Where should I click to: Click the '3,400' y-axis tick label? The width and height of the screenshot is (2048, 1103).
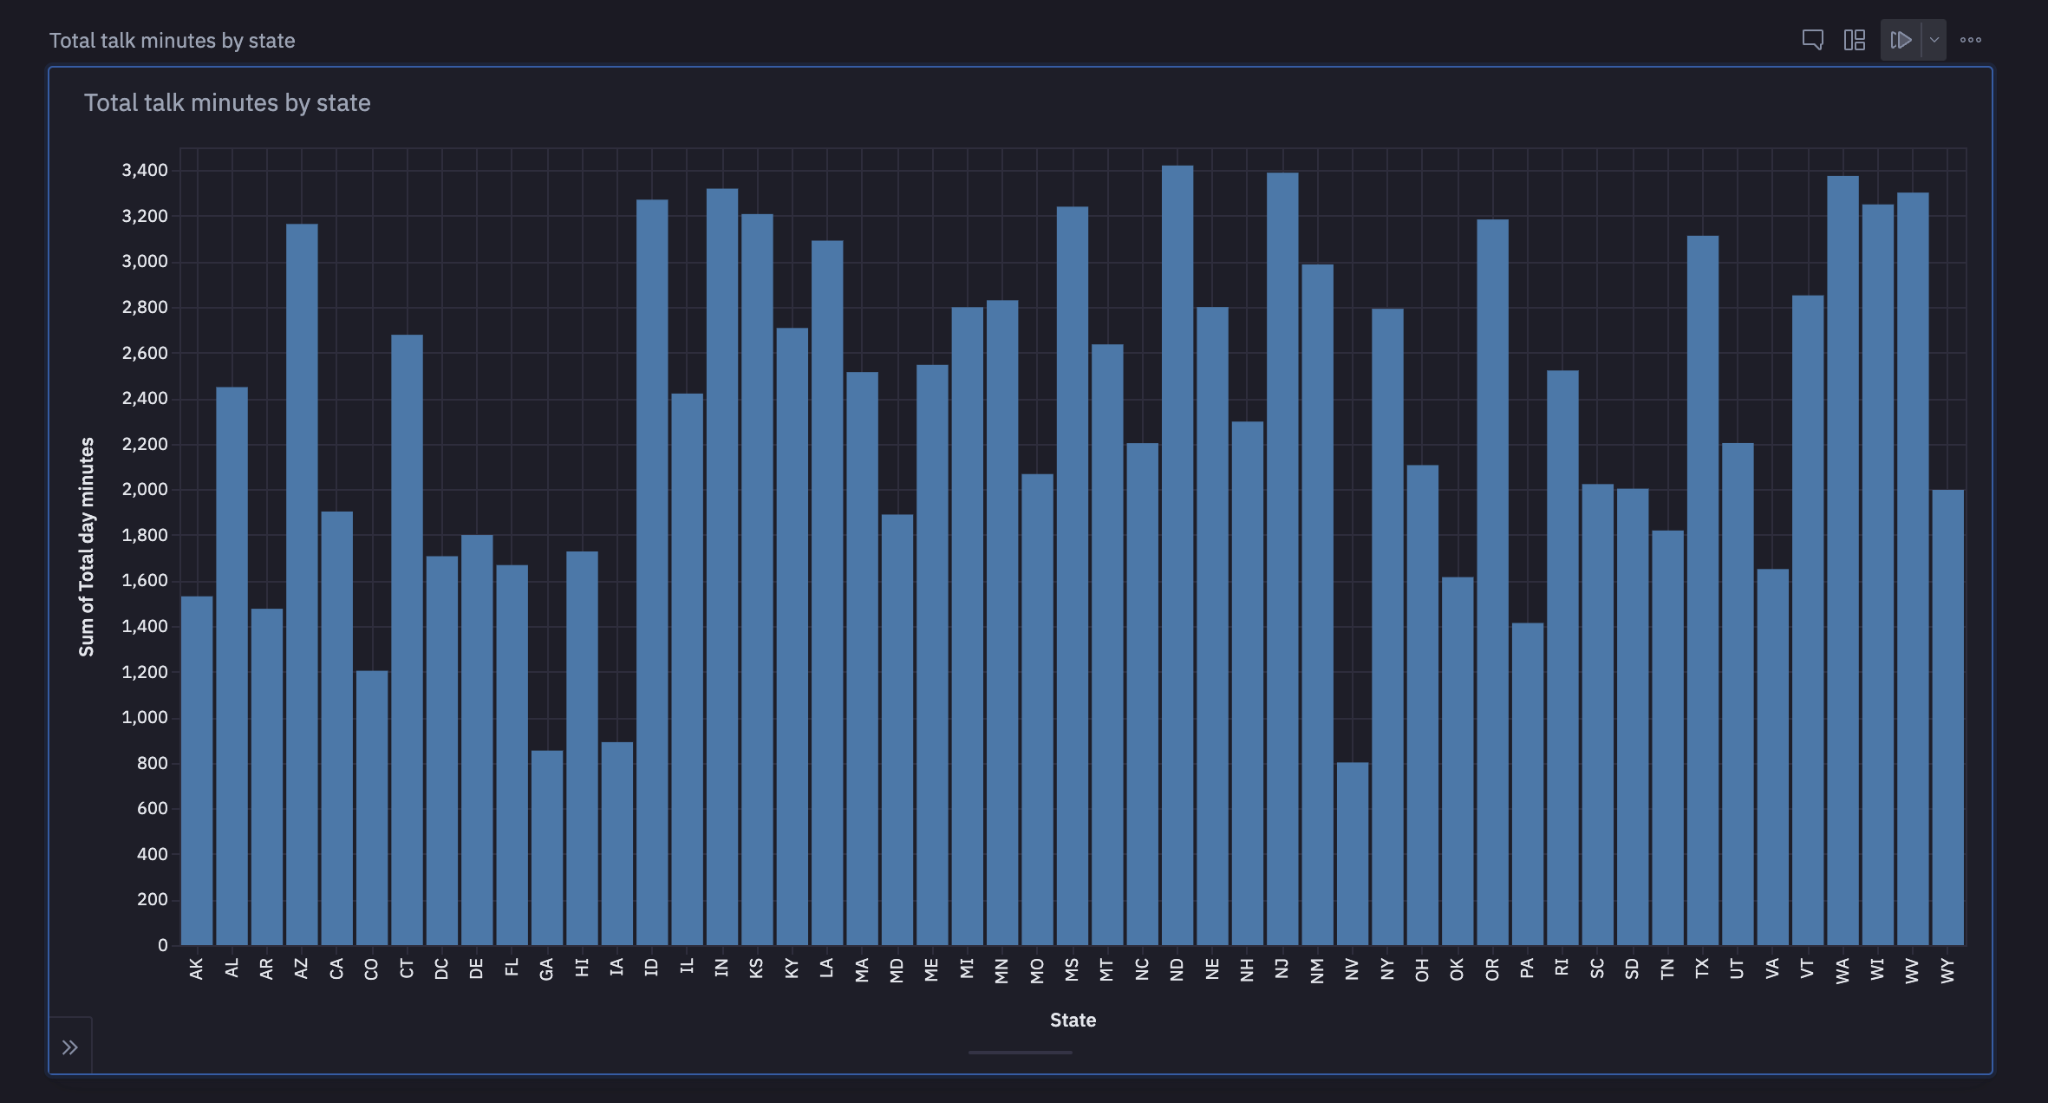145,170
